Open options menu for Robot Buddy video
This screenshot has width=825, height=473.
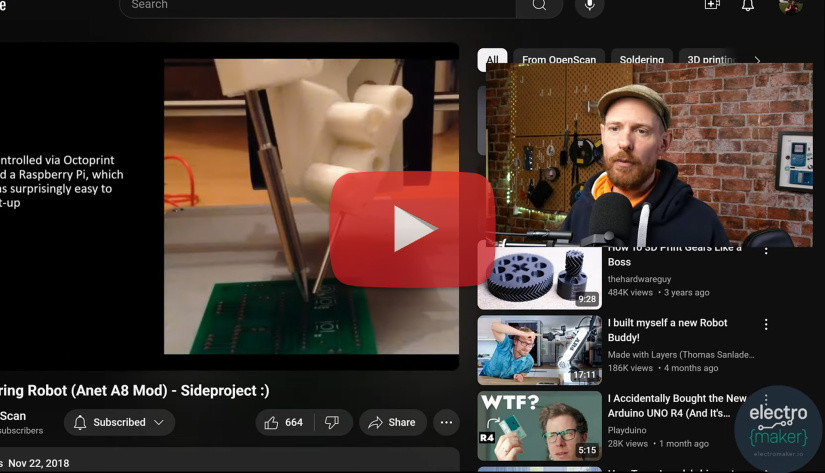point(766,324)
